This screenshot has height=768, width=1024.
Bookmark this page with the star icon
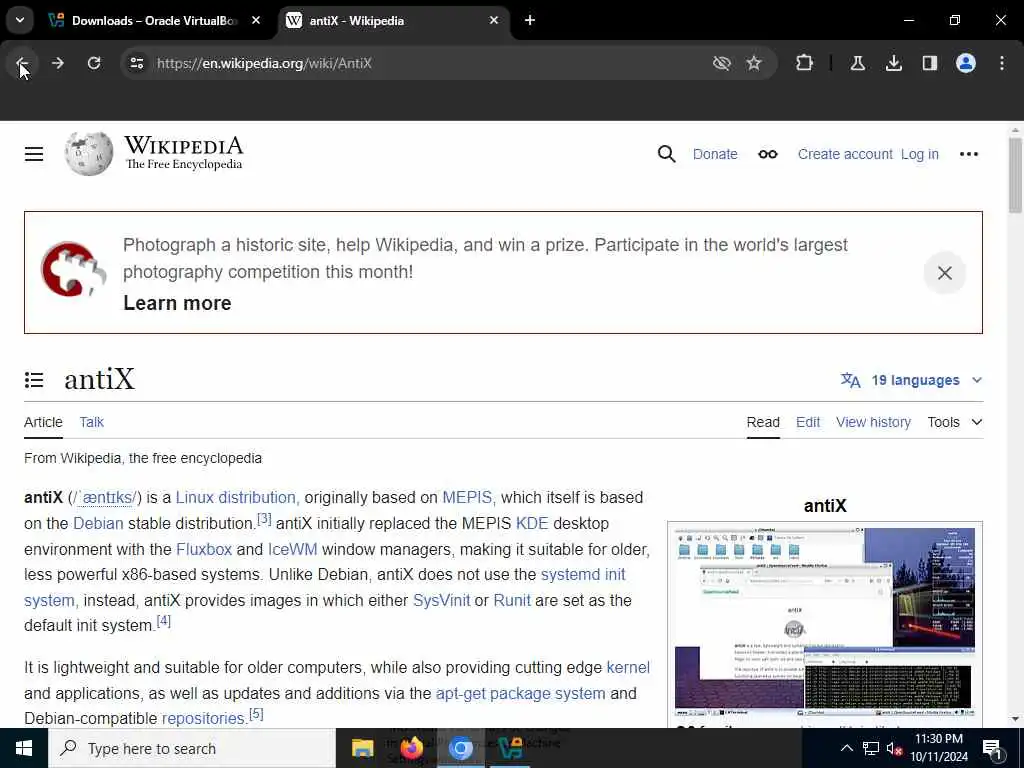[x=754, y=63]
